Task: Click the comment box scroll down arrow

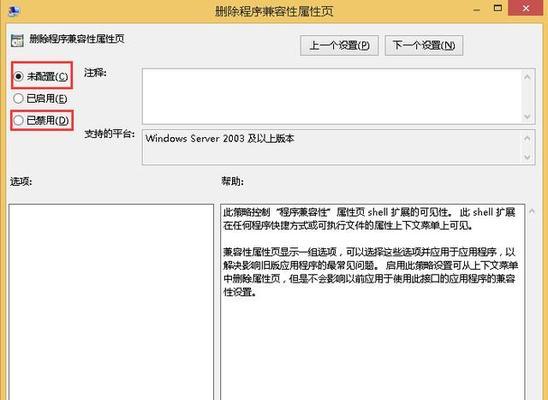Action: pyautogui.click(x=527, y=116)
